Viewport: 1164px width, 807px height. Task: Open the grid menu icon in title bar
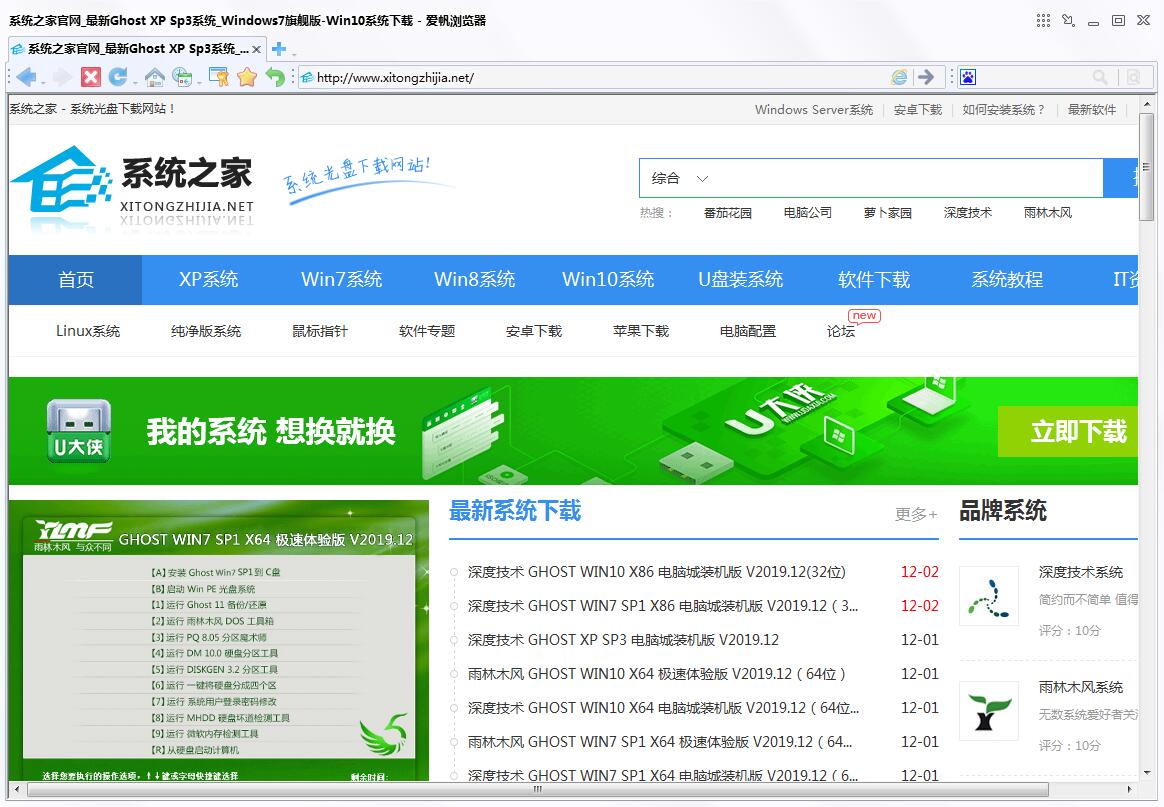click(x=1043, y=20)
